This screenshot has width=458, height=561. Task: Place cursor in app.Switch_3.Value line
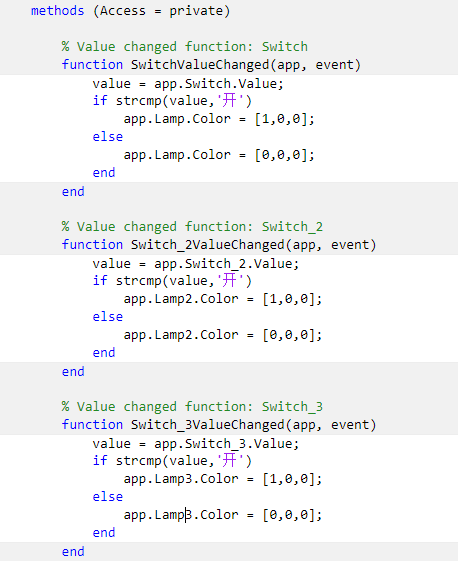(195, 444)
